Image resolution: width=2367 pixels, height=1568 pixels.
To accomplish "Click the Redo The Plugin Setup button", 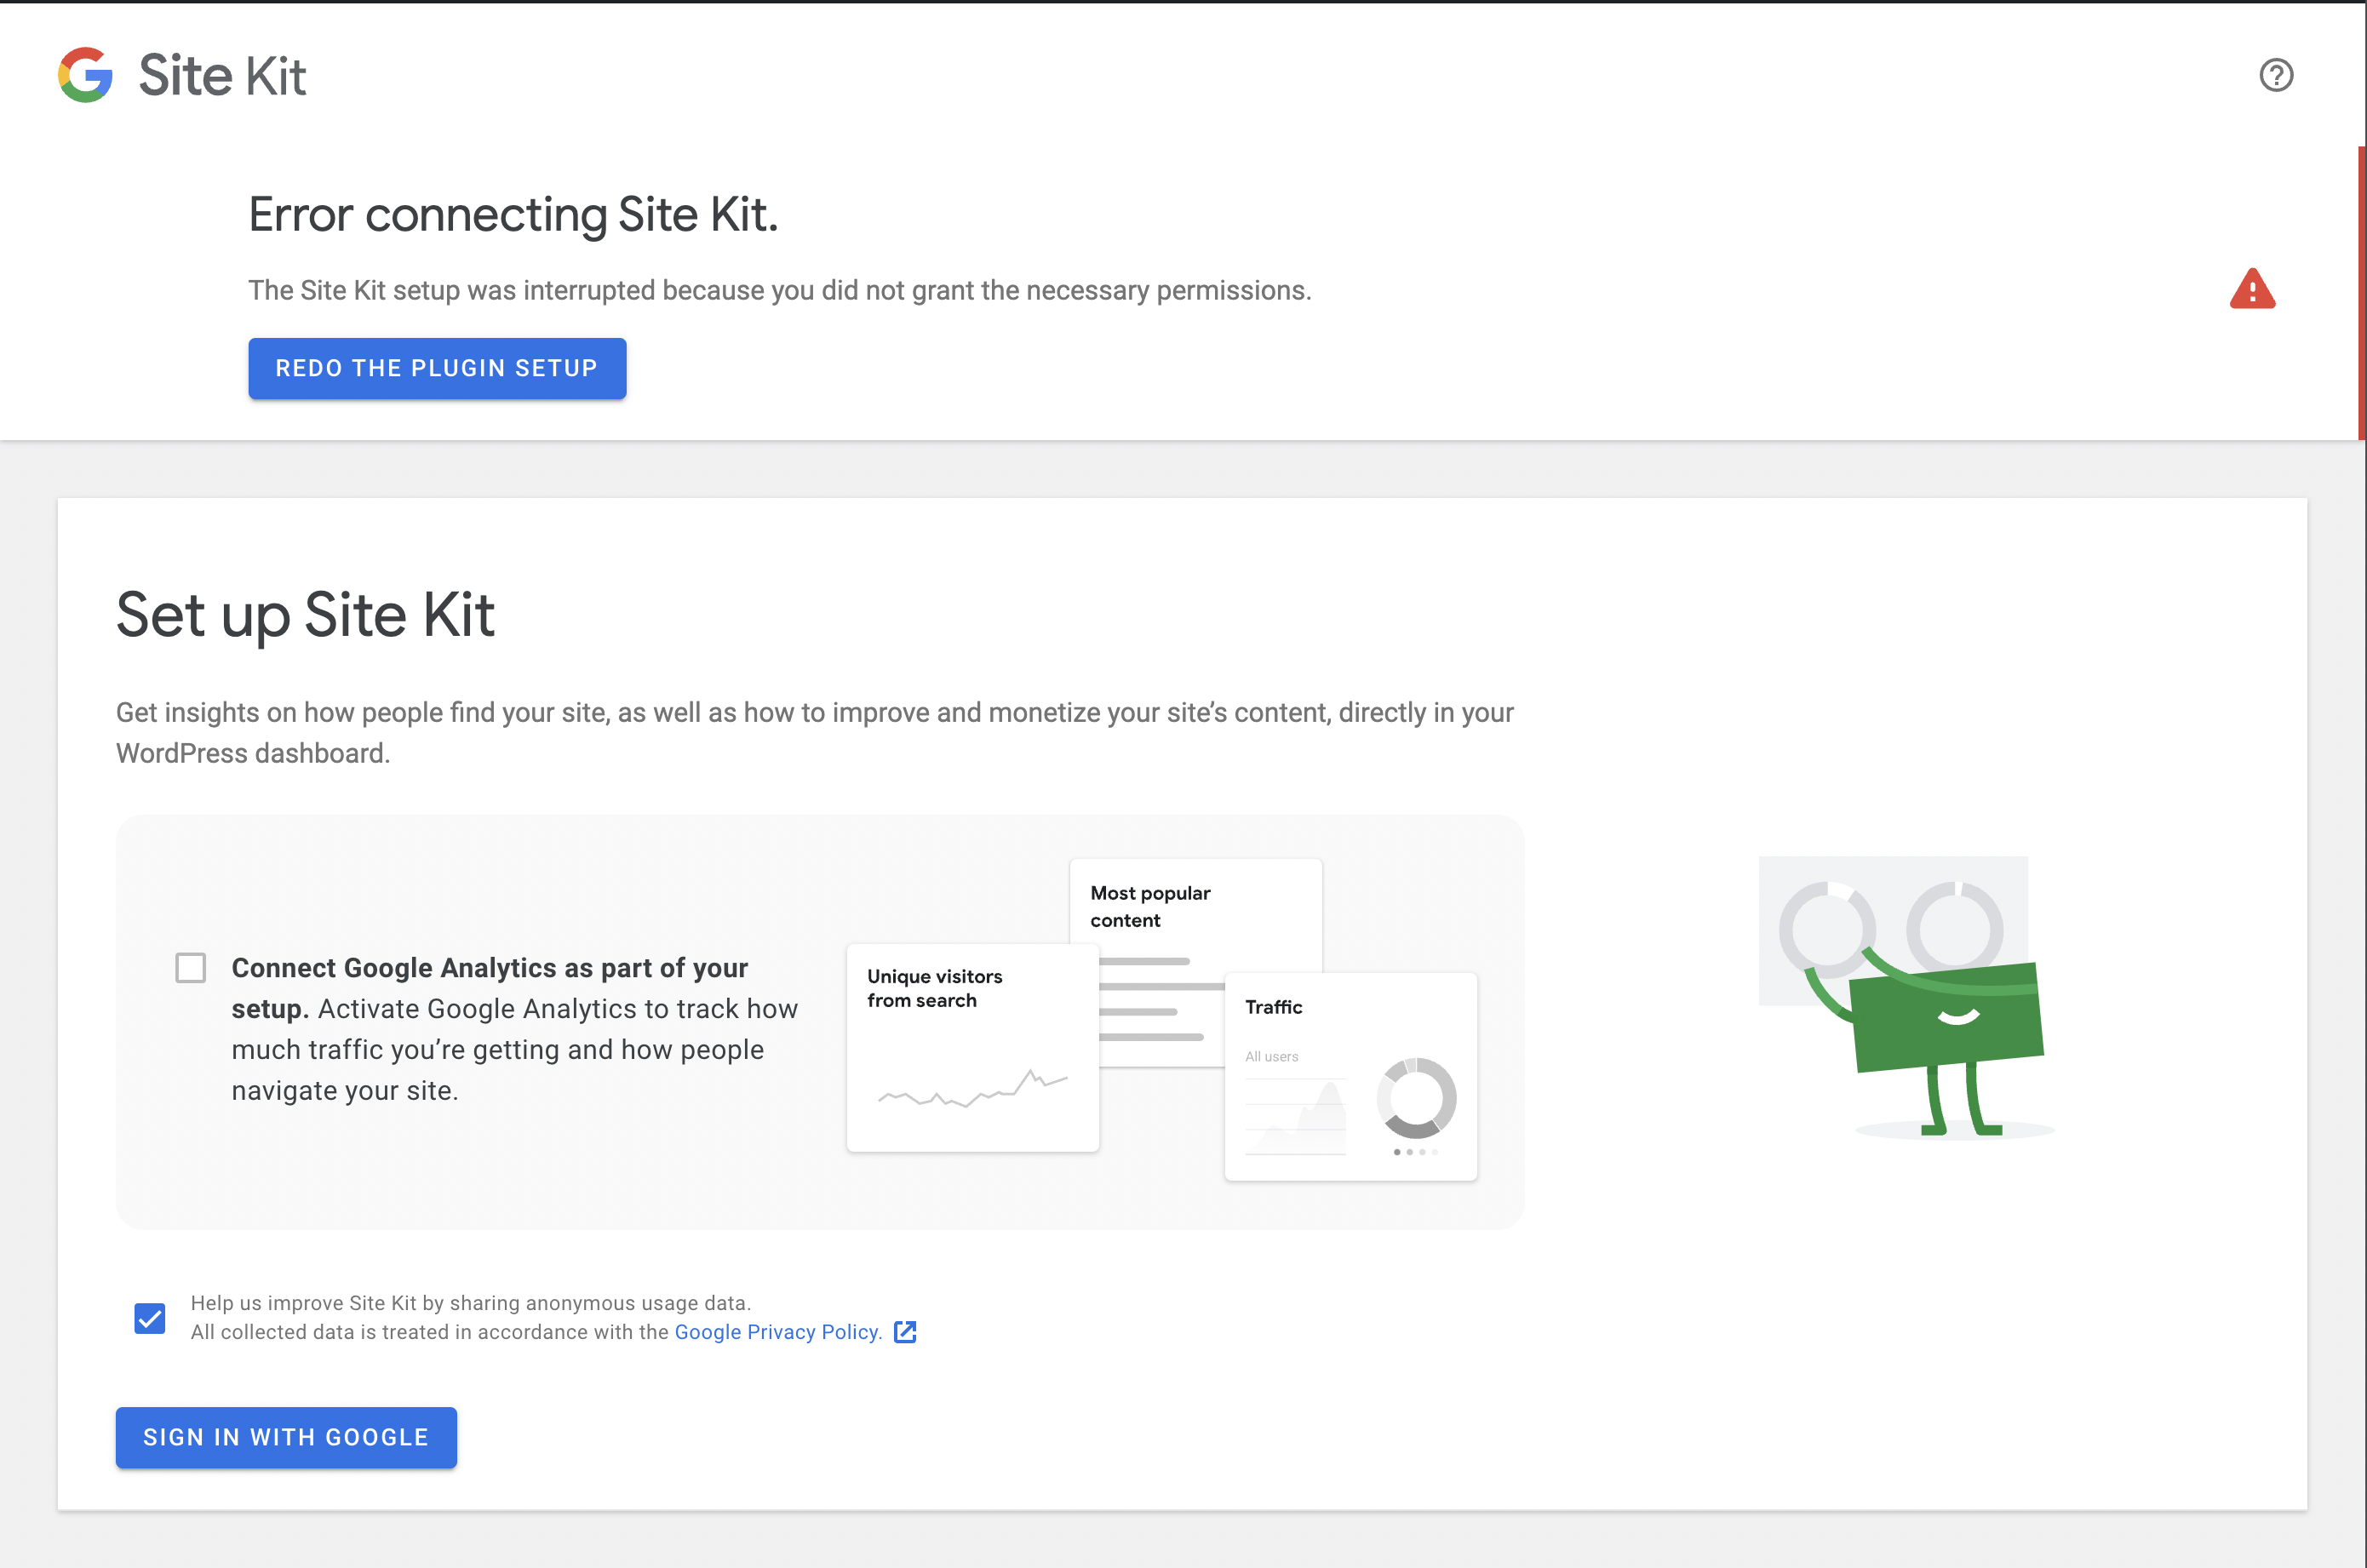I will (437, 368).
